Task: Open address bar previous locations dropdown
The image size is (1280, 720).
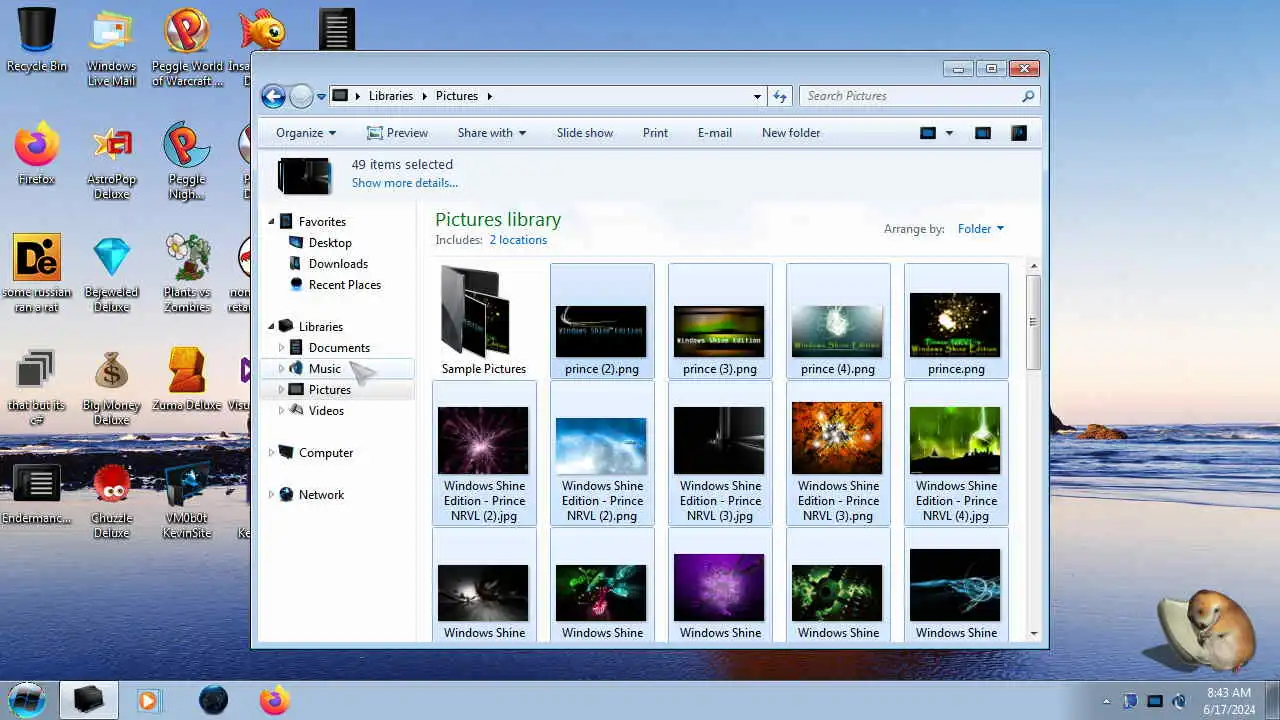Action: 757,96
